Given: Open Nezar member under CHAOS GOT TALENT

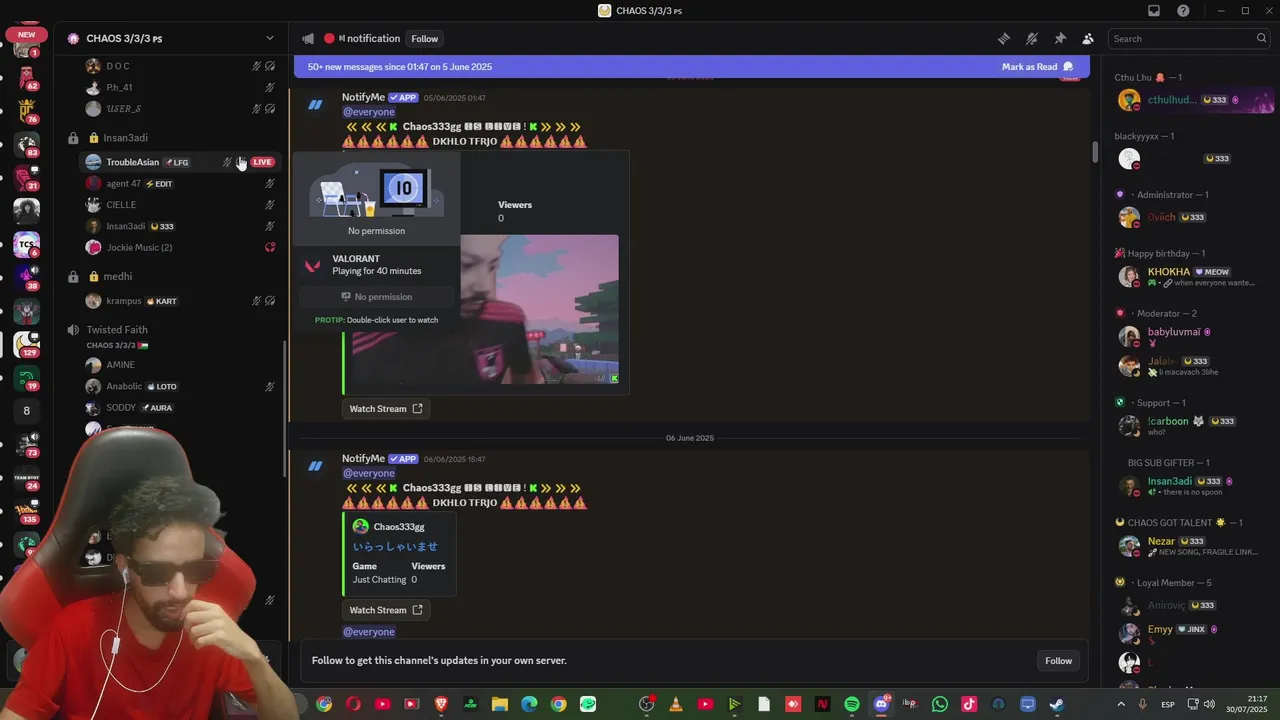Looking at the screenshot, I should point(1193,546).
